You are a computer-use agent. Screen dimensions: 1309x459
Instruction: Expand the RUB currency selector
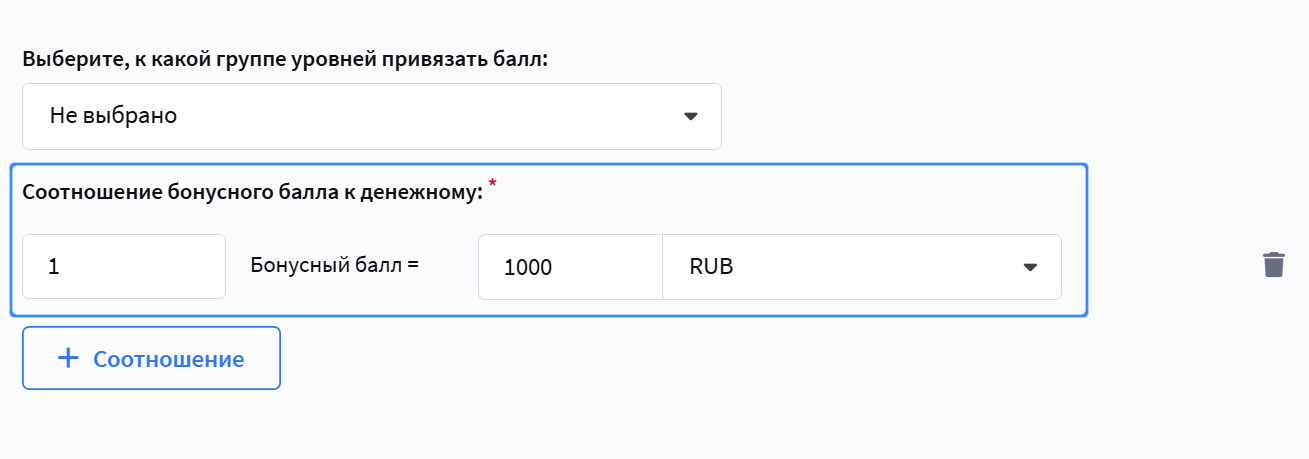click(x=862, y=267)
